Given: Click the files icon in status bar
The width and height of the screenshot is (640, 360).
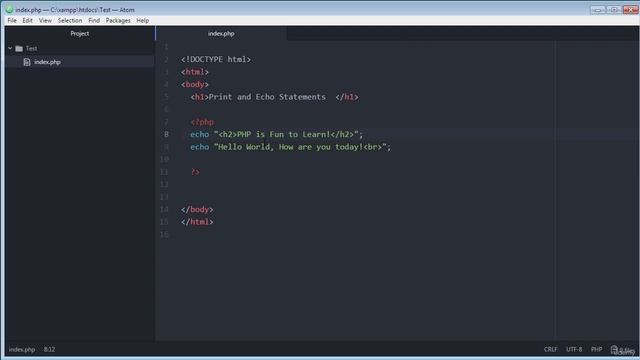Looking at the screenshot, I should [614, 349].
